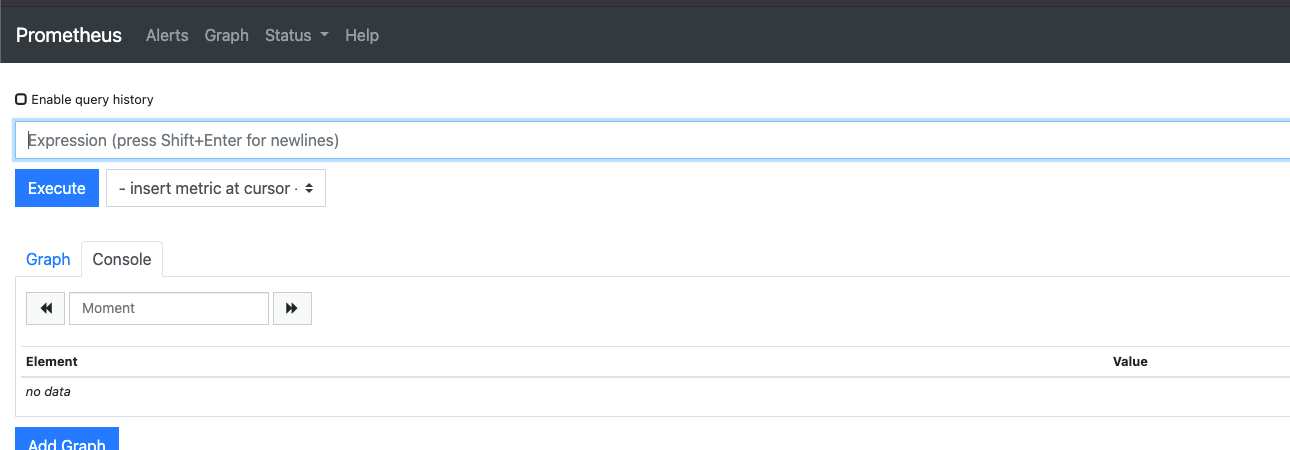Go to Graph in the navbar

click(x=226, y=35)
